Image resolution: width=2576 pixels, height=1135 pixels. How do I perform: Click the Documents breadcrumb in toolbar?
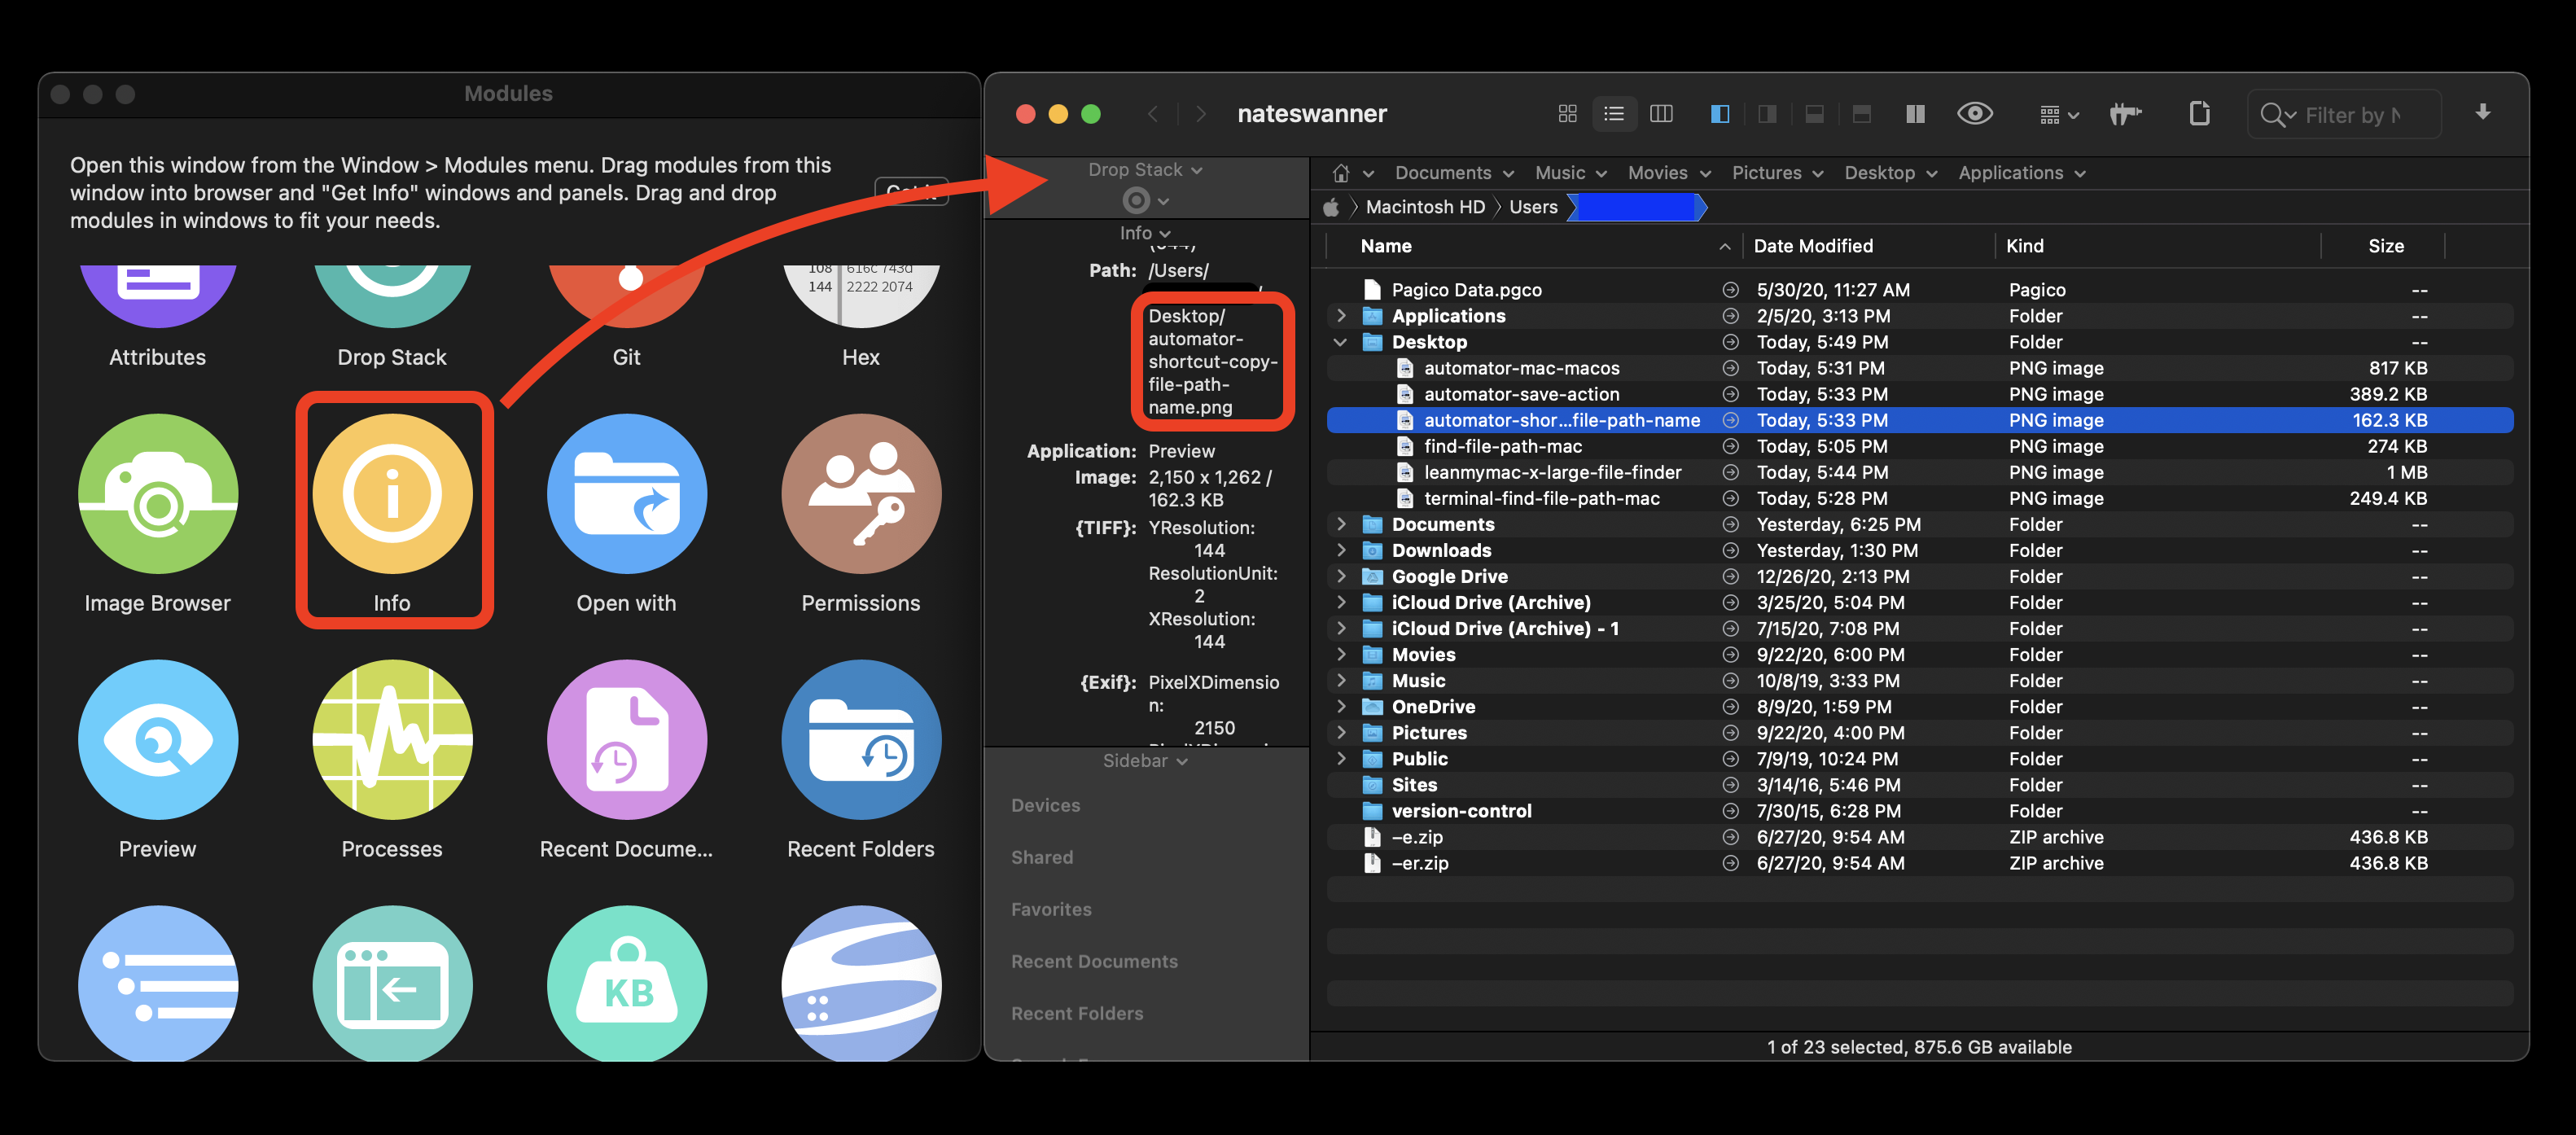tap(1444, 171)
